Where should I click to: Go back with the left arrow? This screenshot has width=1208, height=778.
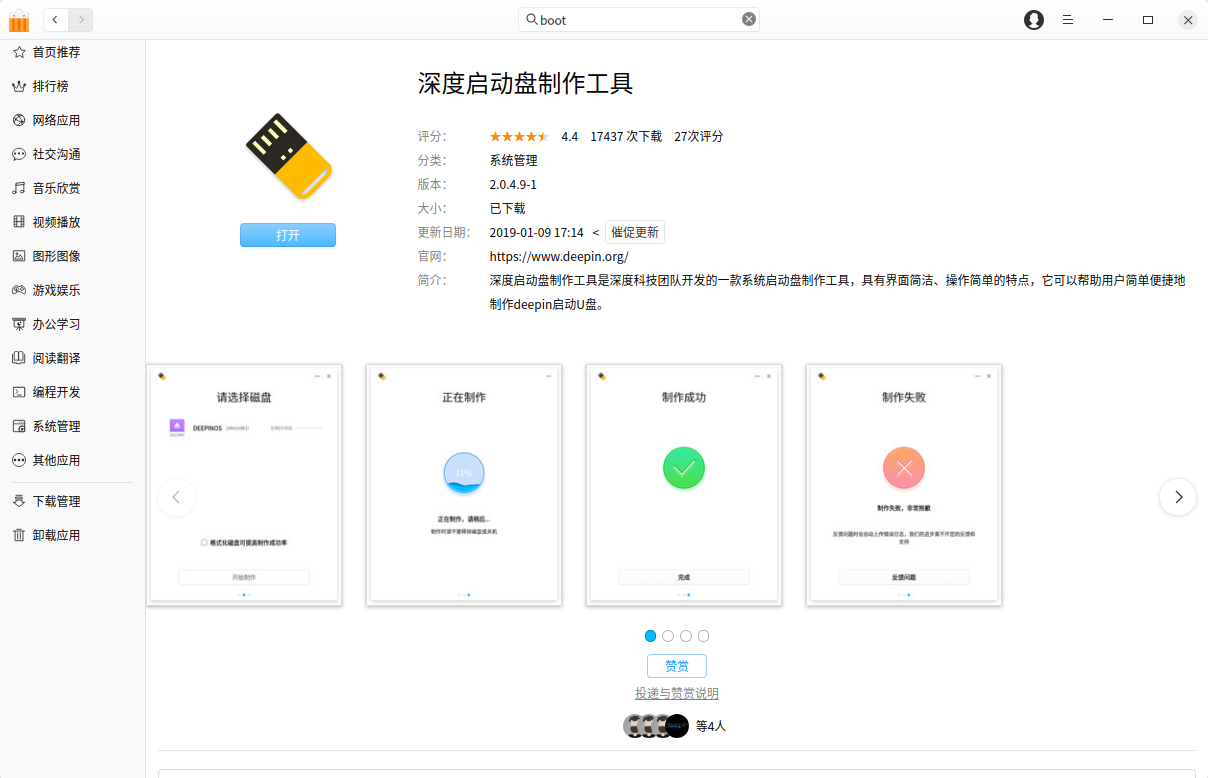[x=55, y=19]
